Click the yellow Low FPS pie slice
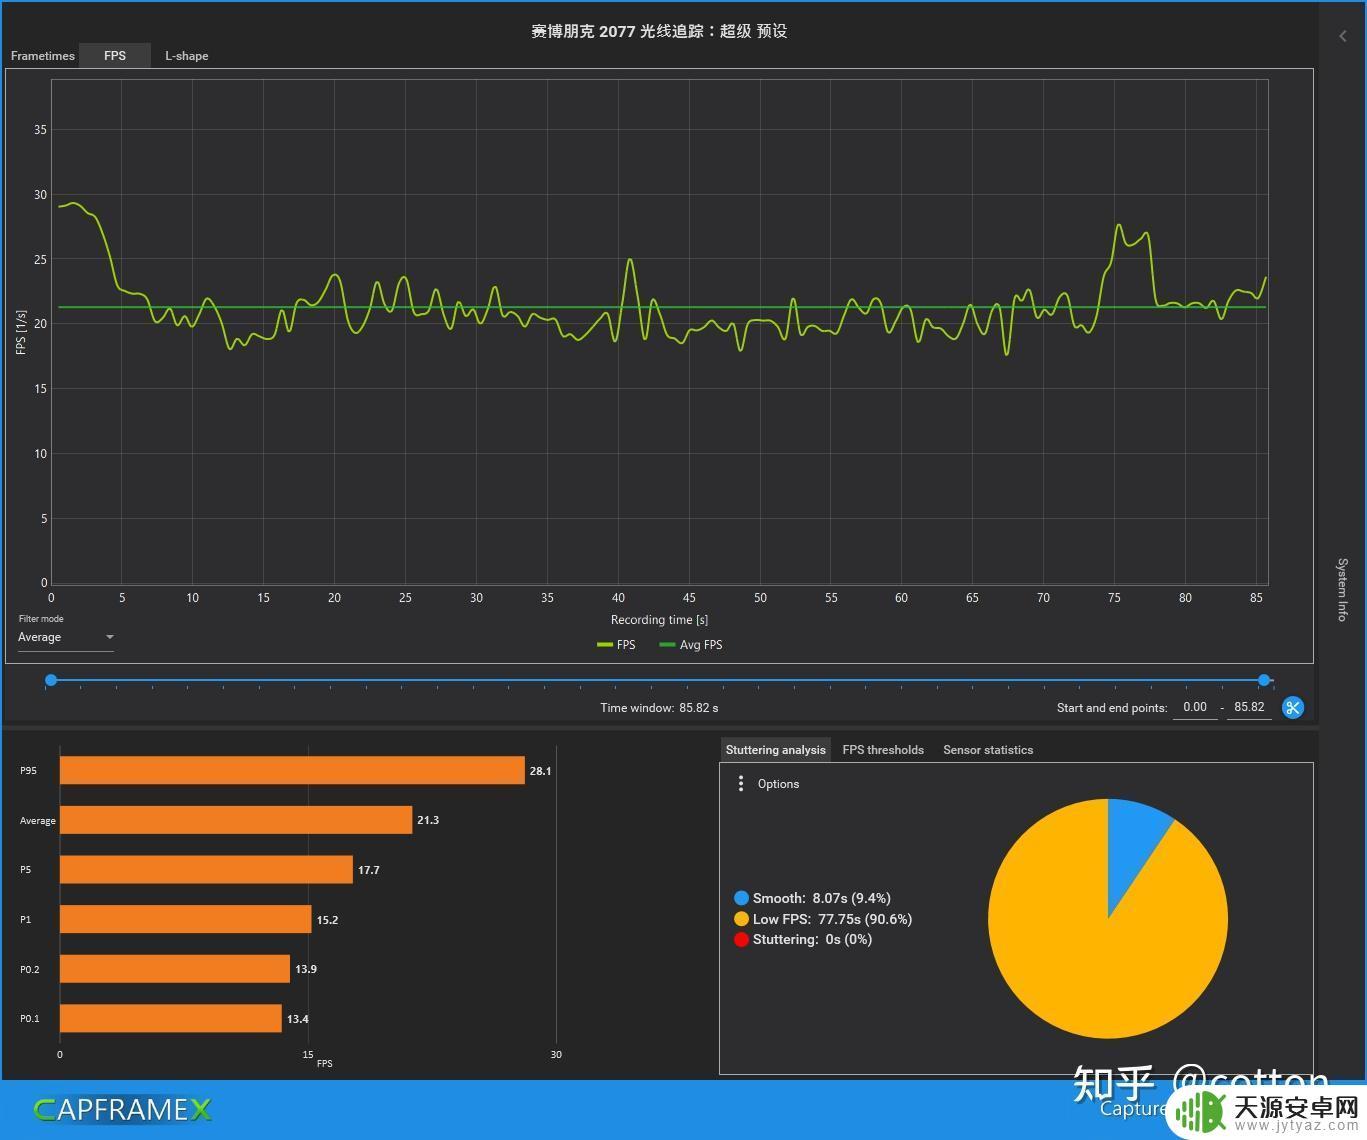Viewport: 1367px width, 1140px height. (1090, 950)
